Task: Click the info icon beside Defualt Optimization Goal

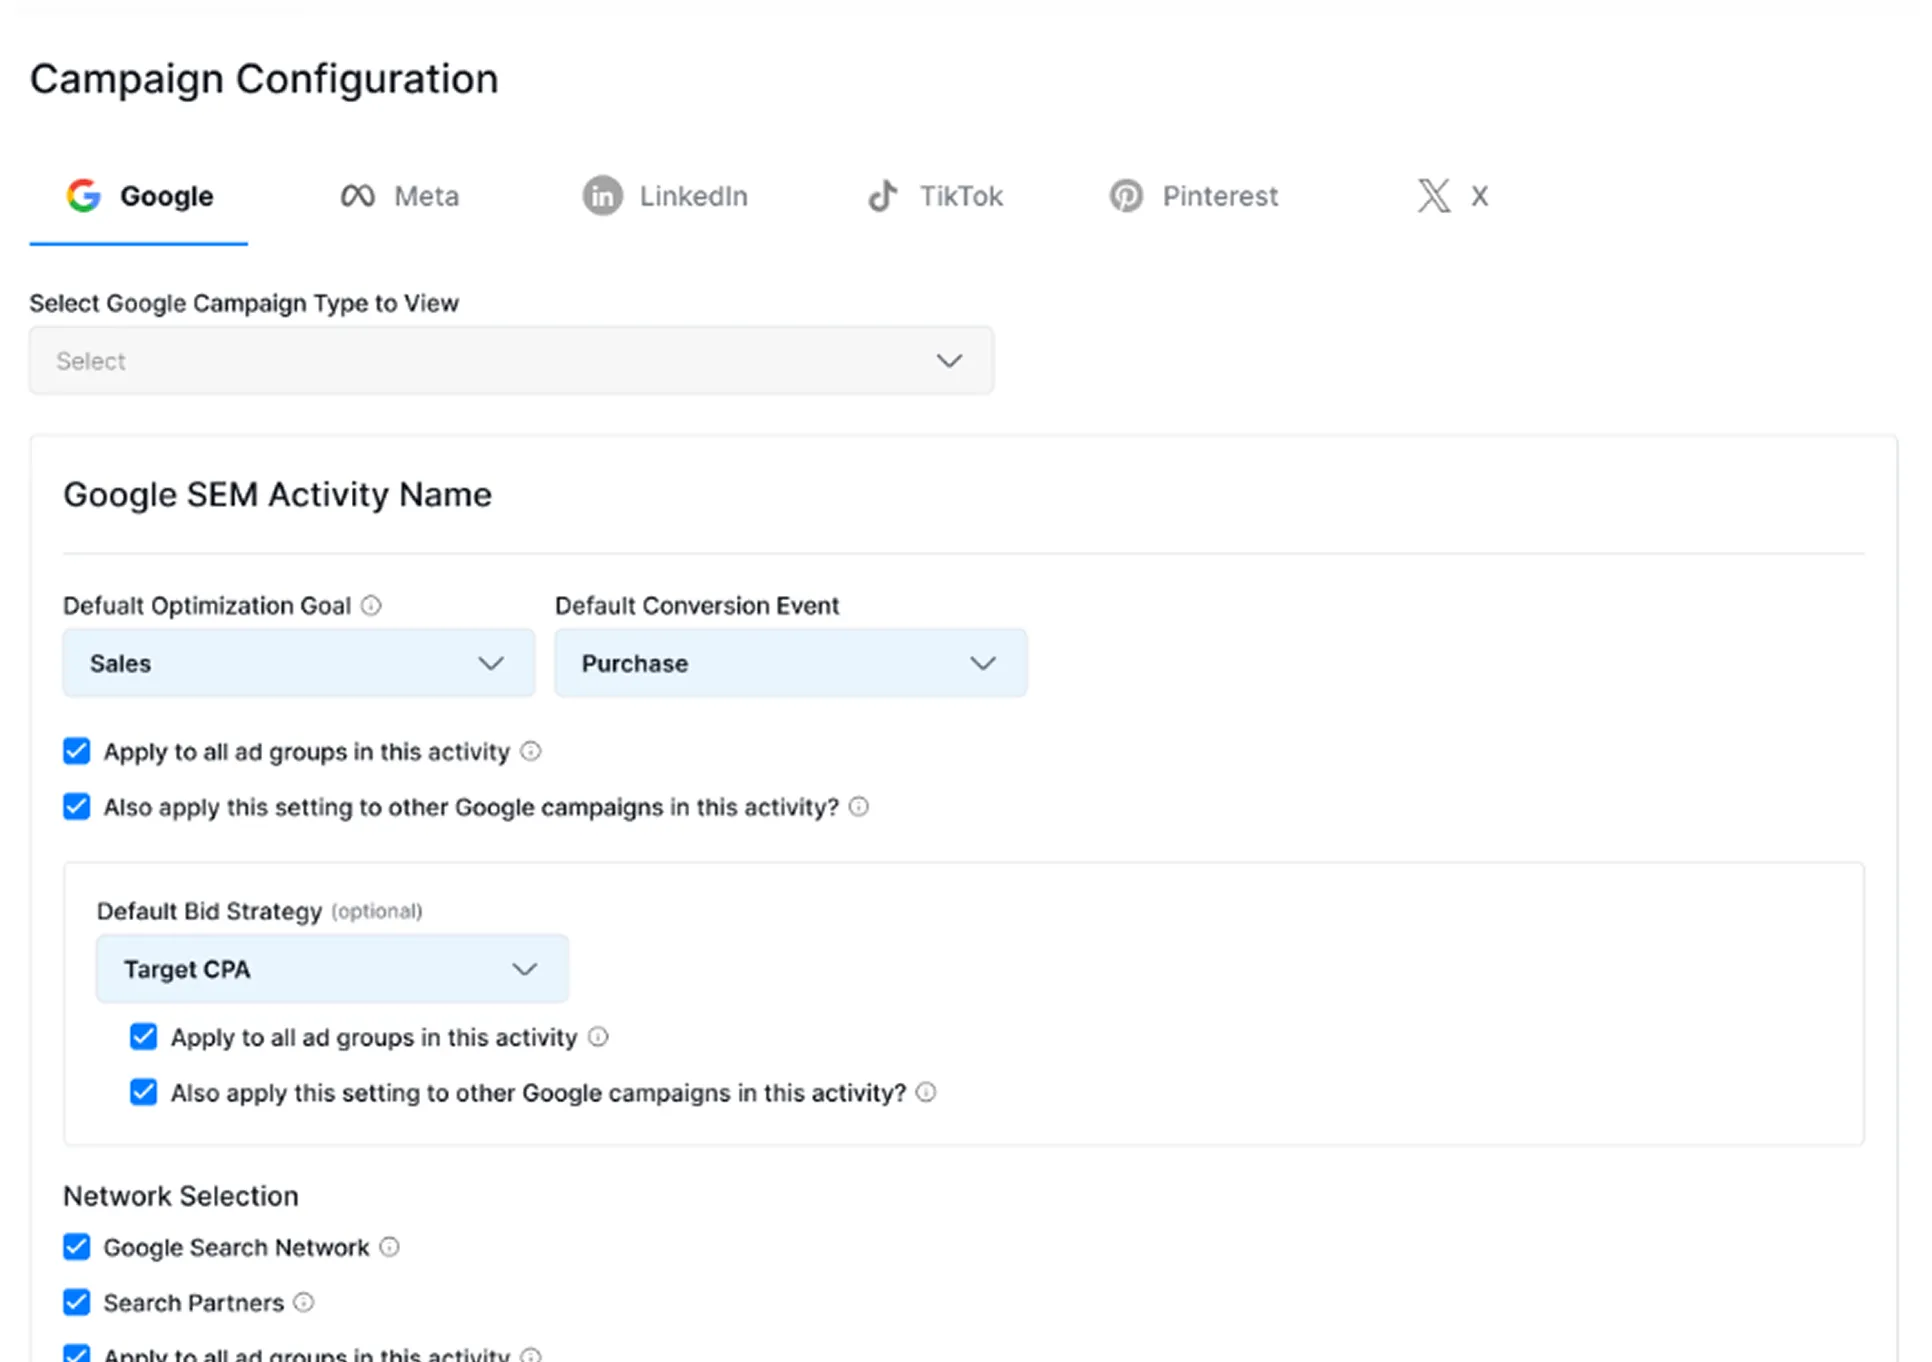Action: [371, 606]
